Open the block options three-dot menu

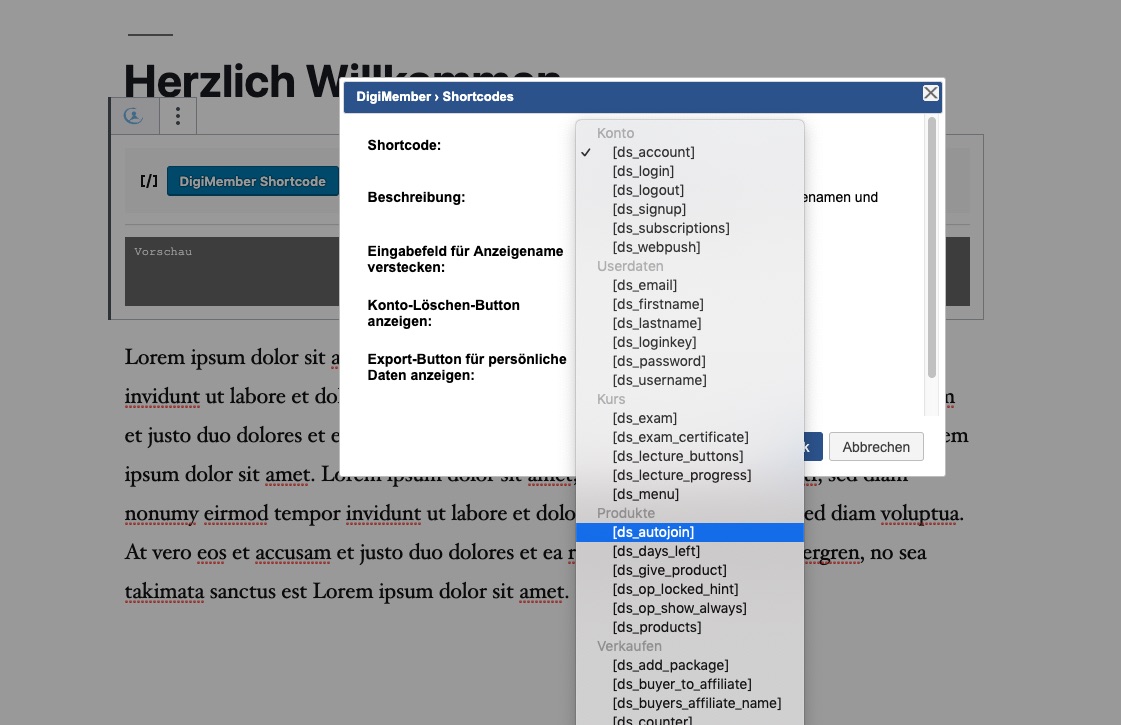pos(178,116)
